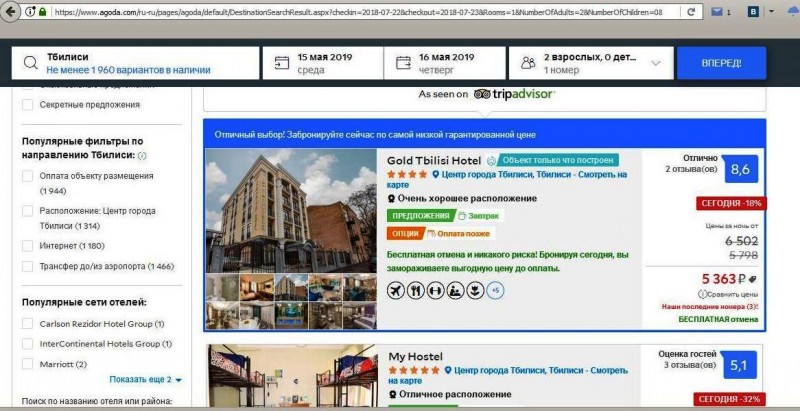Click the flower garden amenity icon
The width and height of the screenshot is (800, 411).
[x=475, y=291]
